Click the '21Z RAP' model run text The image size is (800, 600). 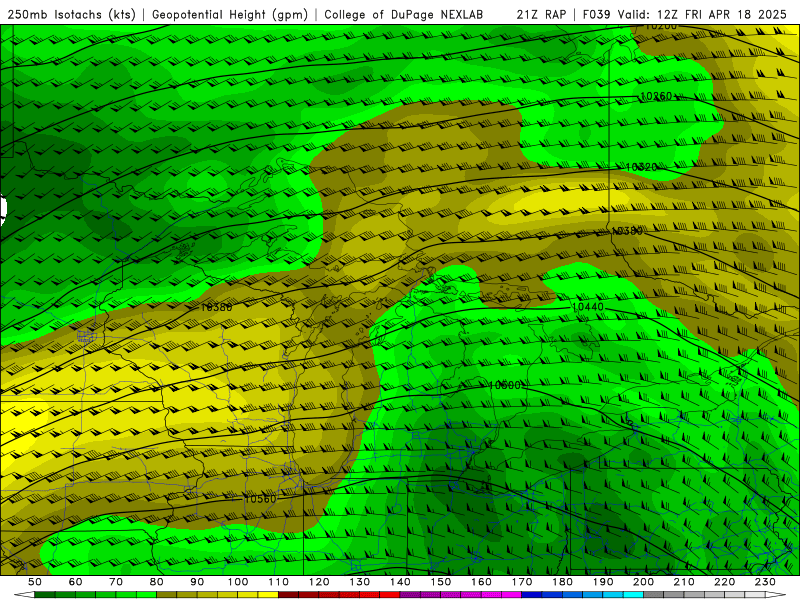point(541,15)
